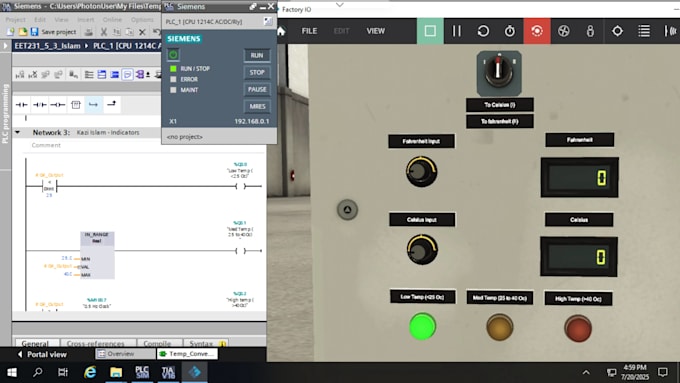Insert an output coil from favorites
The width and height of the screenshot is (680, 383).
[x=58, y=105]
